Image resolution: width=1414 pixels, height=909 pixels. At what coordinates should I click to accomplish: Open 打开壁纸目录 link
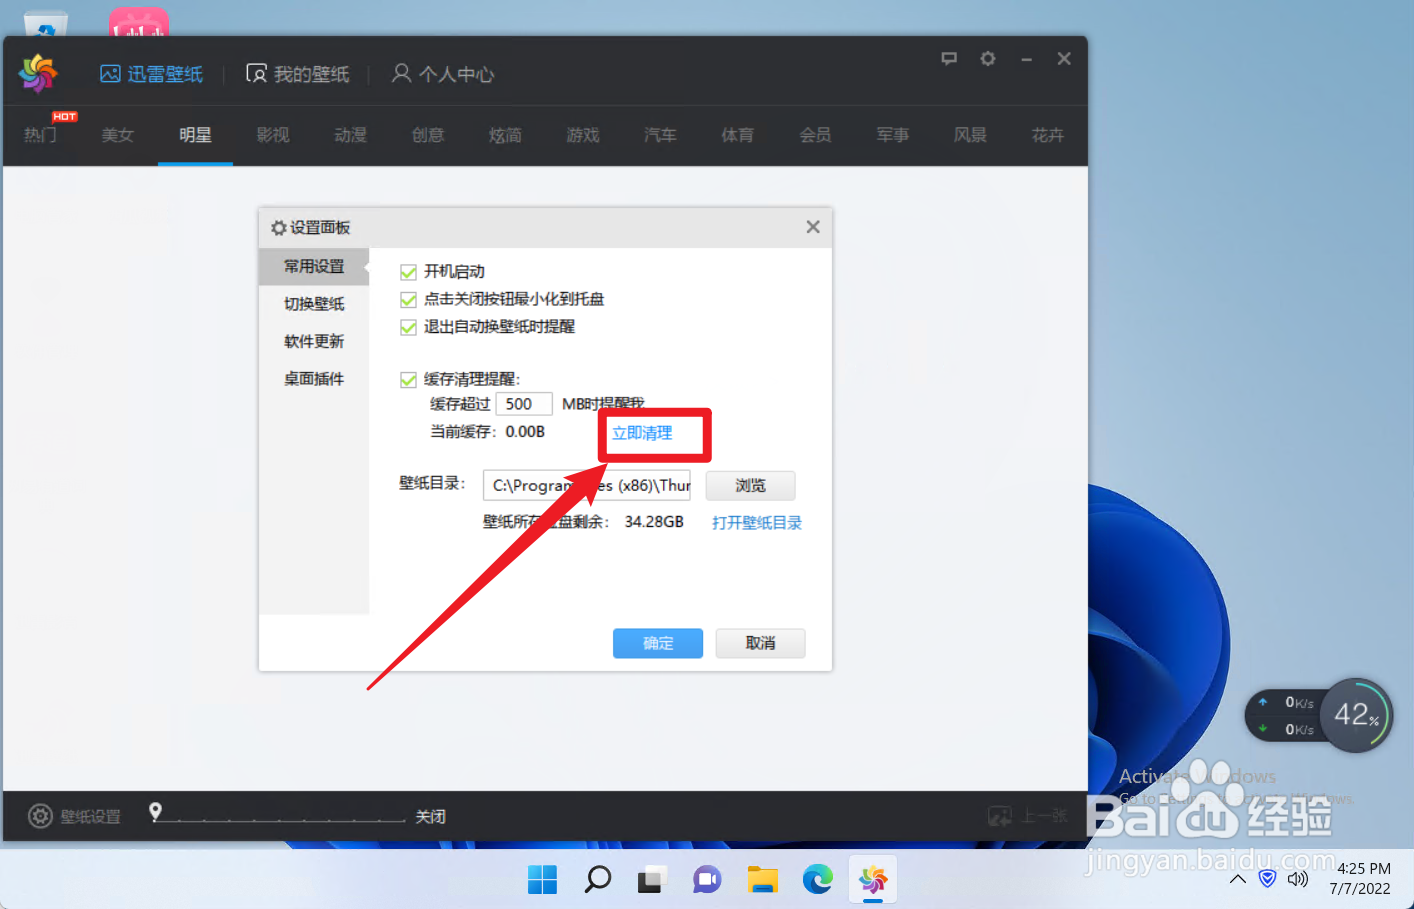pos(757,523)
